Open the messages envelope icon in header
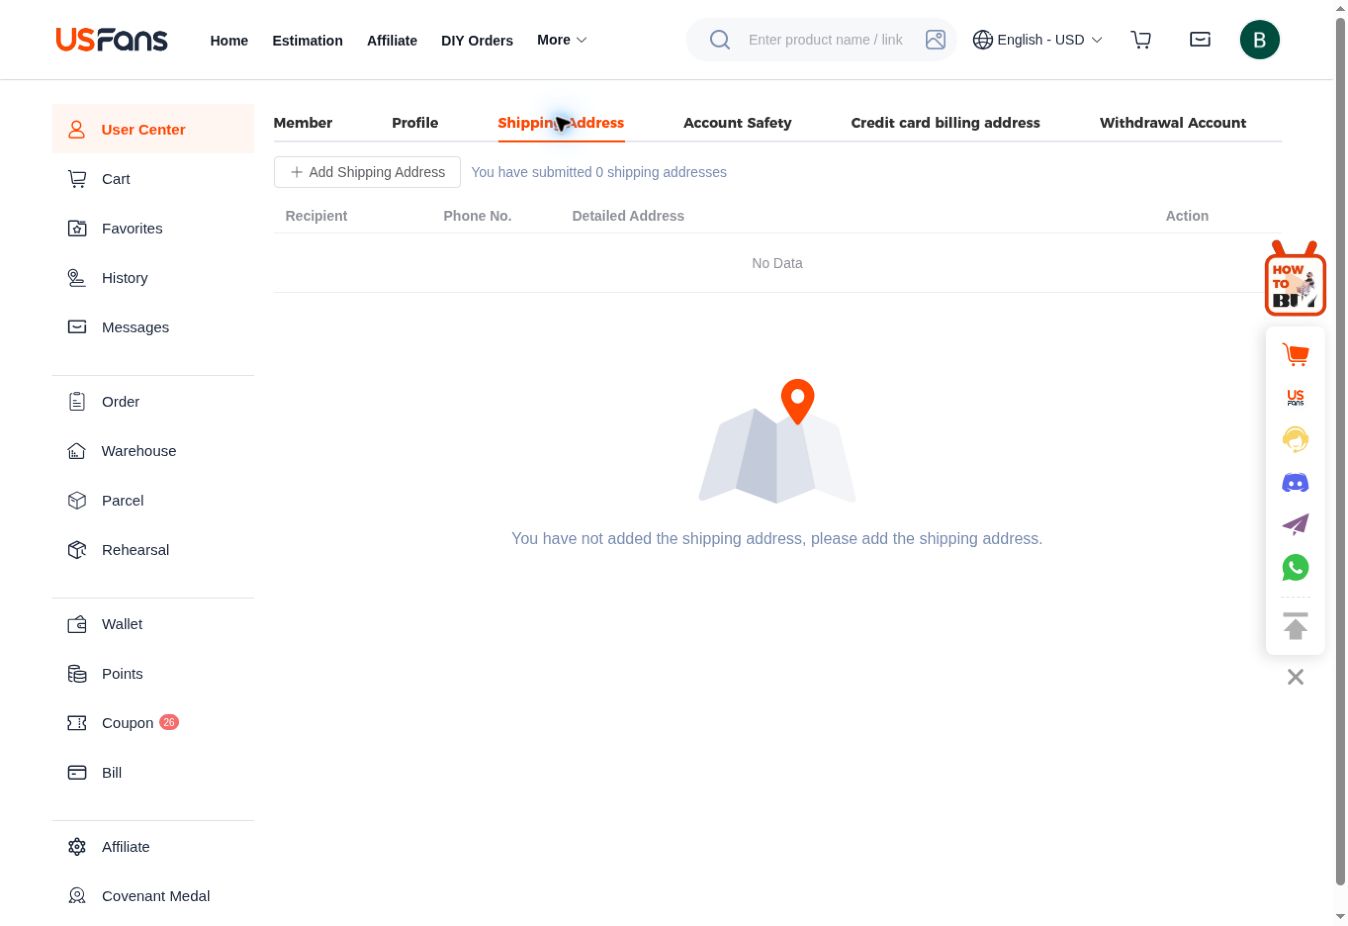The width and height of the screenshot is (1348, 926). pyautogui.click(x=1200, y=40)
